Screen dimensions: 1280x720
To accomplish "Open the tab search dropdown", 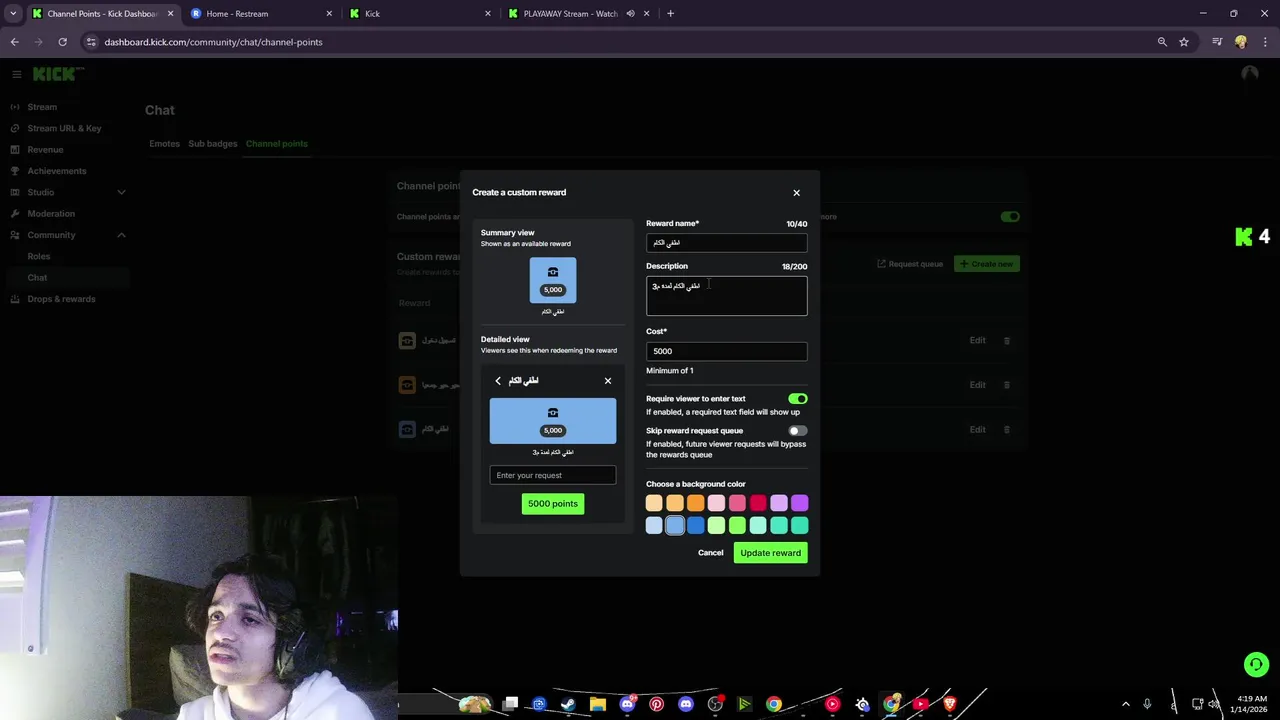I will (13, 14).
